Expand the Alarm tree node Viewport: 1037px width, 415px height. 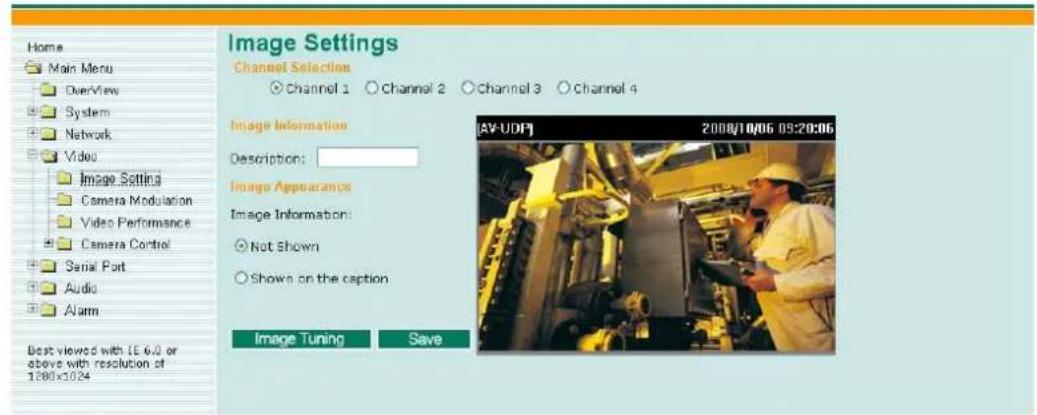(x=31, y=310)
